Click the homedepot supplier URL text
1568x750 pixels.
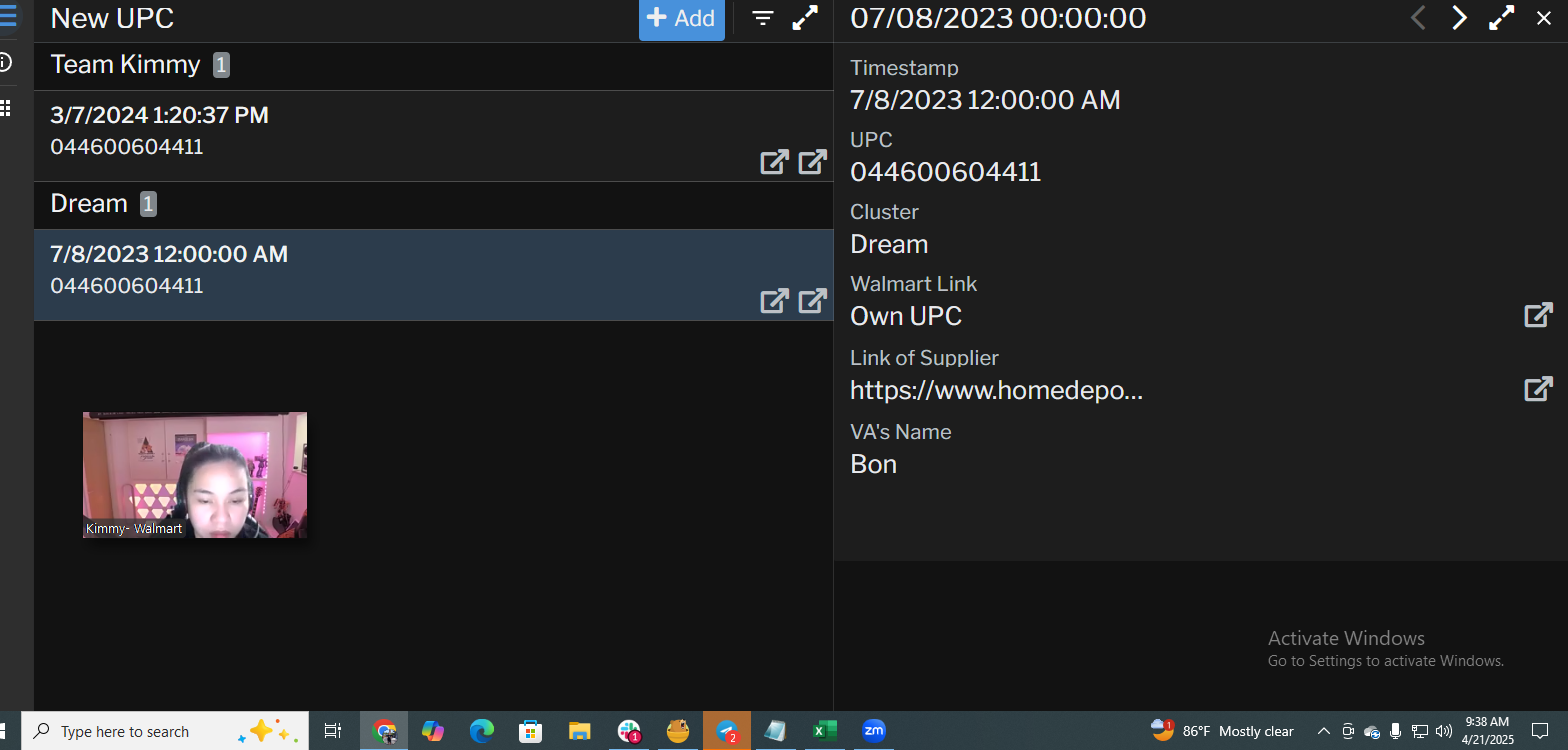click(x=995, y=390)
